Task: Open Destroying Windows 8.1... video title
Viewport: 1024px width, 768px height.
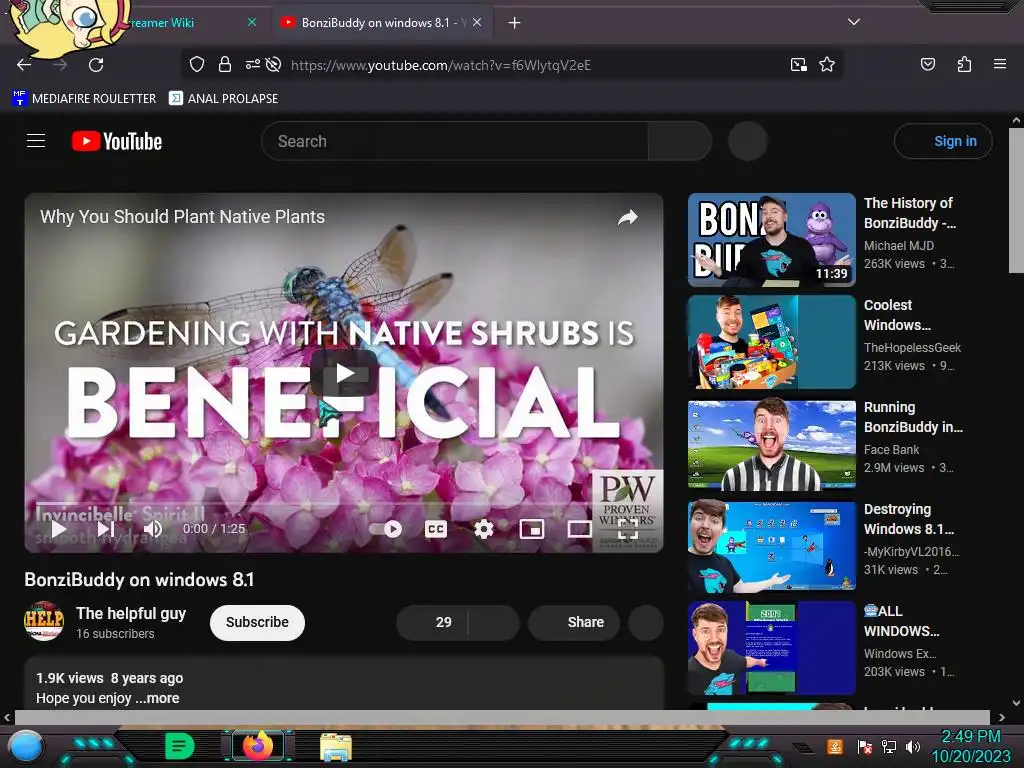Action: [908, 519]
